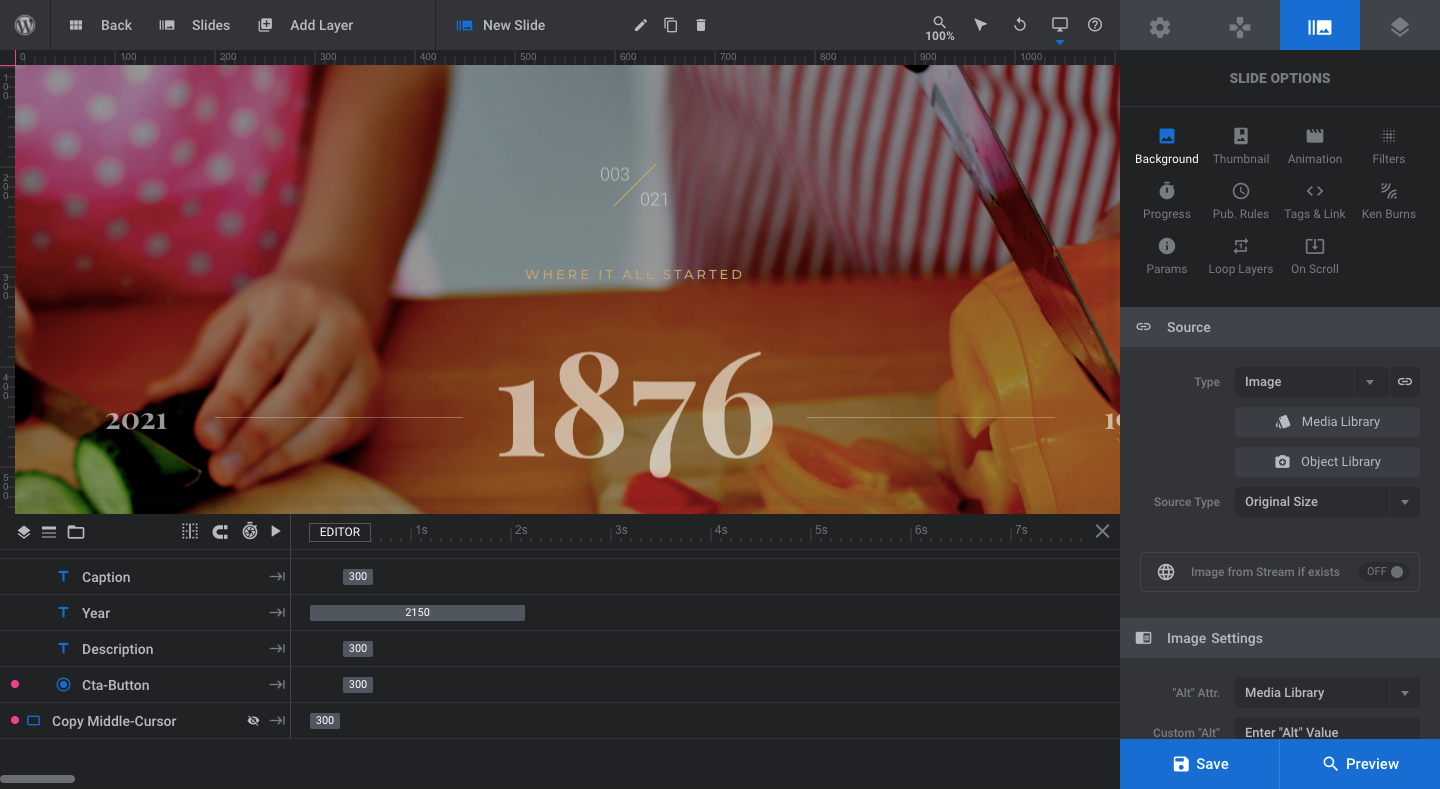Viewport: 1440px width, 789px height.
Task: Click the Media Library button
Action: click(x=1327, y=422)
